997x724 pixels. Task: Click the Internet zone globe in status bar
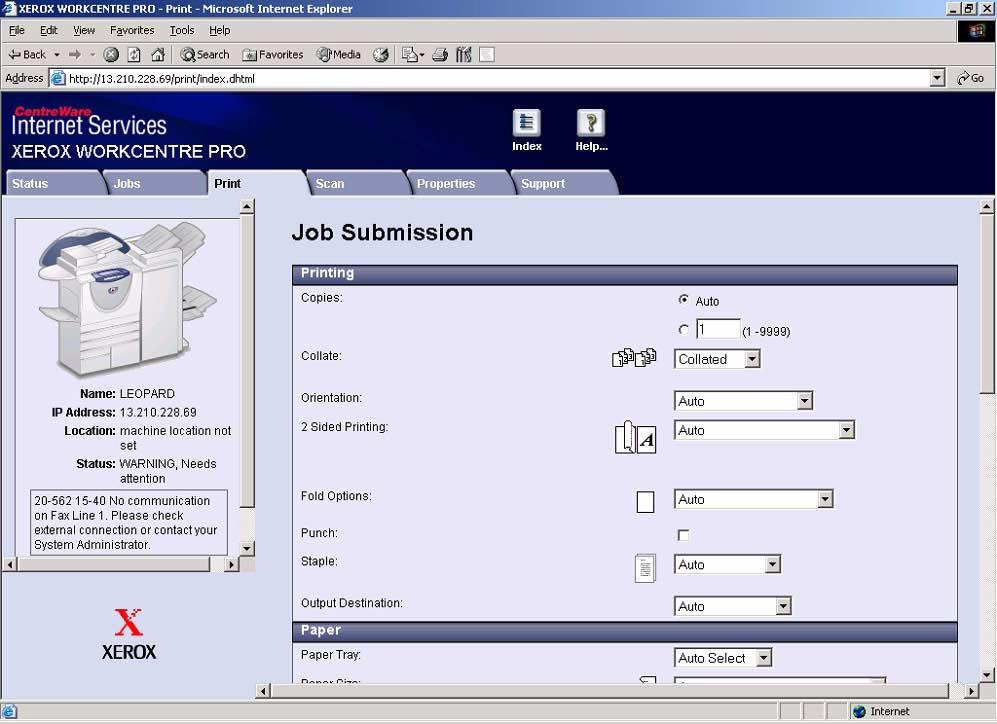point(860,711)
